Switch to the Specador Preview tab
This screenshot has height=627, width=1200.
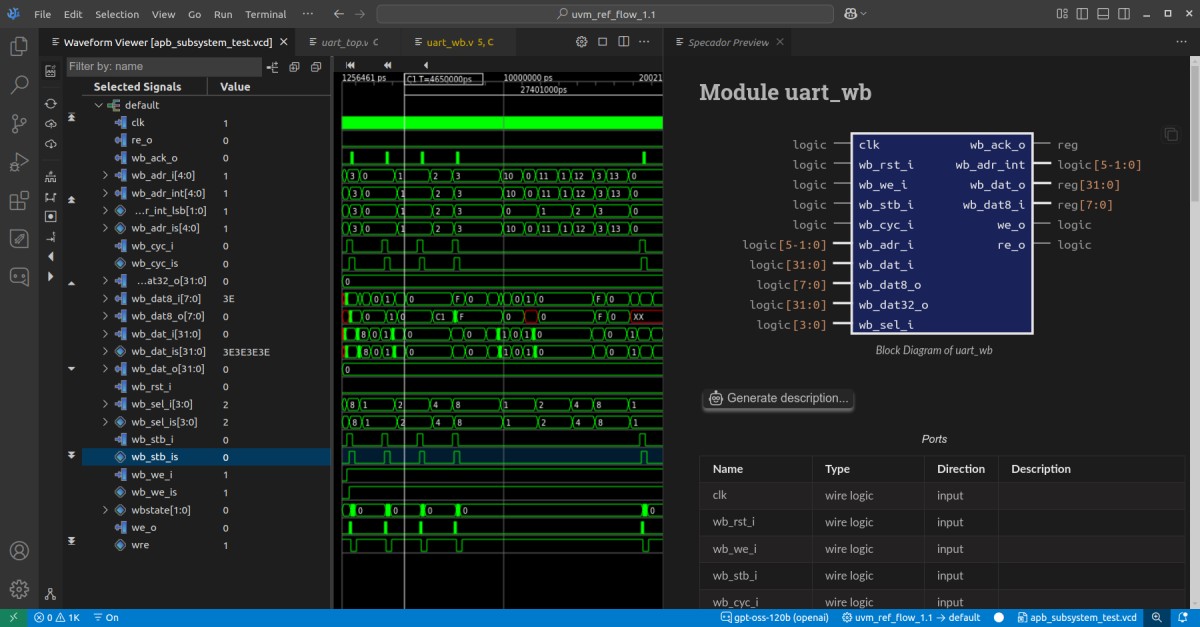(727, 42)
